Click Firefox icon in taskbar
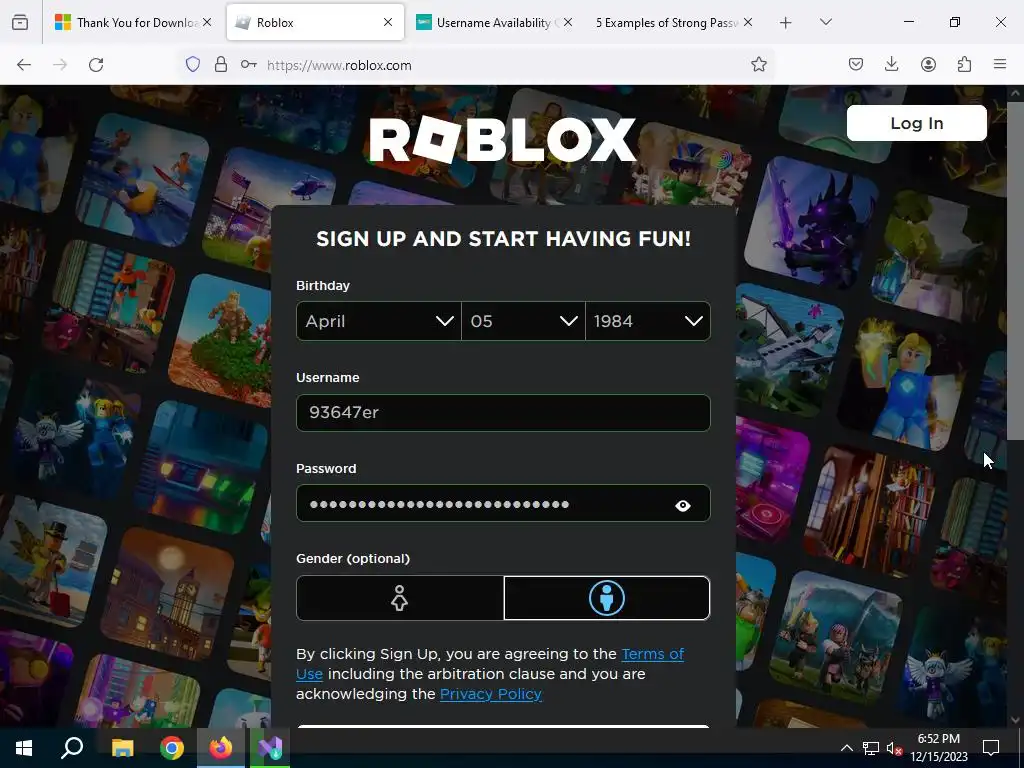This screenshot has width=1024, height=768. coord(221,747)
